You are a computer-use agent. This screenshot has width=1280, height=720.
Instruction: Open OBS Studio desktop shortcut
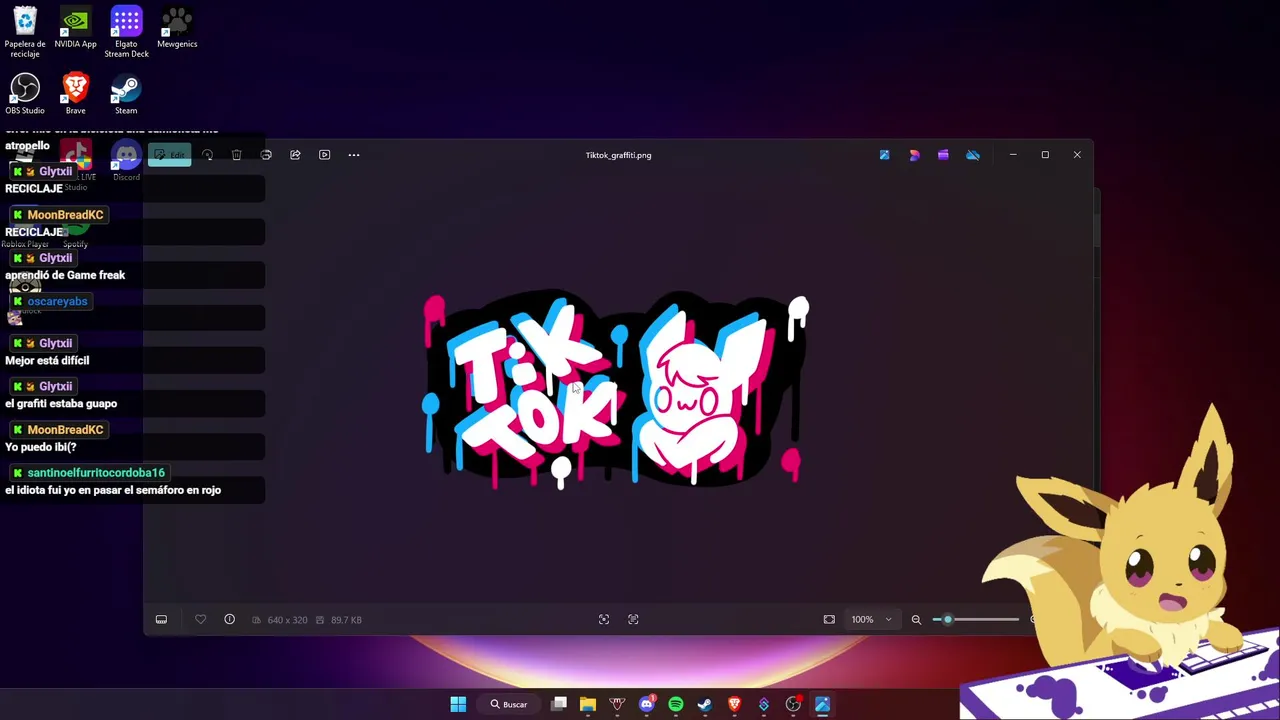(x=25, y=94)
